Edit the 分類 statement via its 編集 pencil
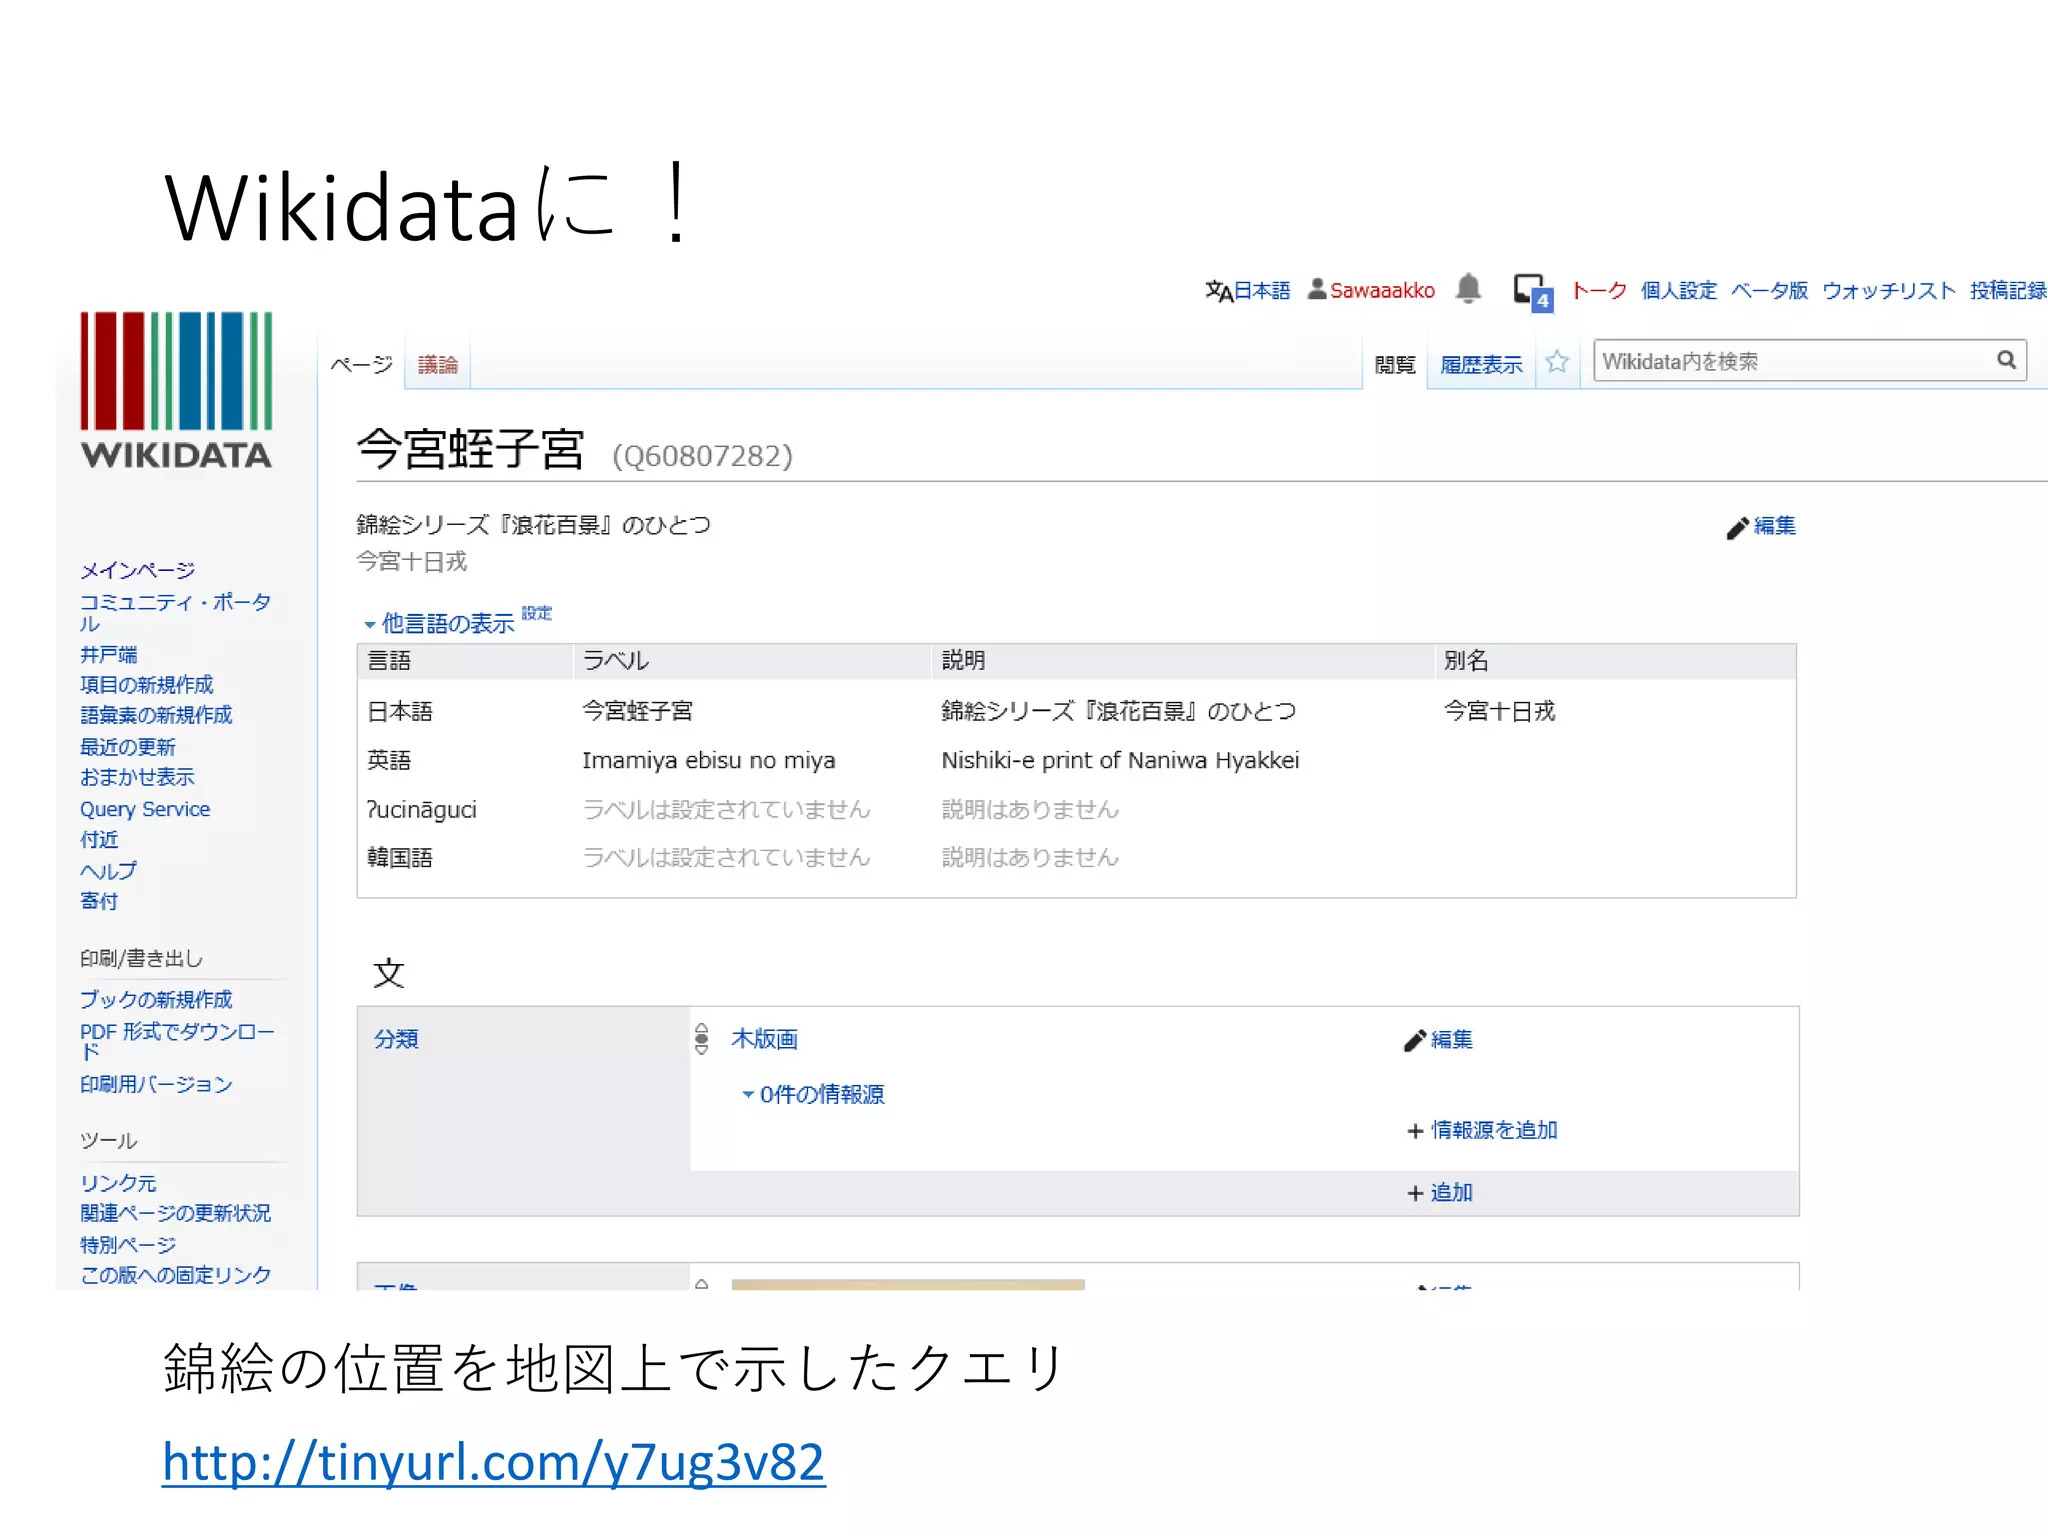This screenshot has height=1536, width=2048. [1438, 1040]
